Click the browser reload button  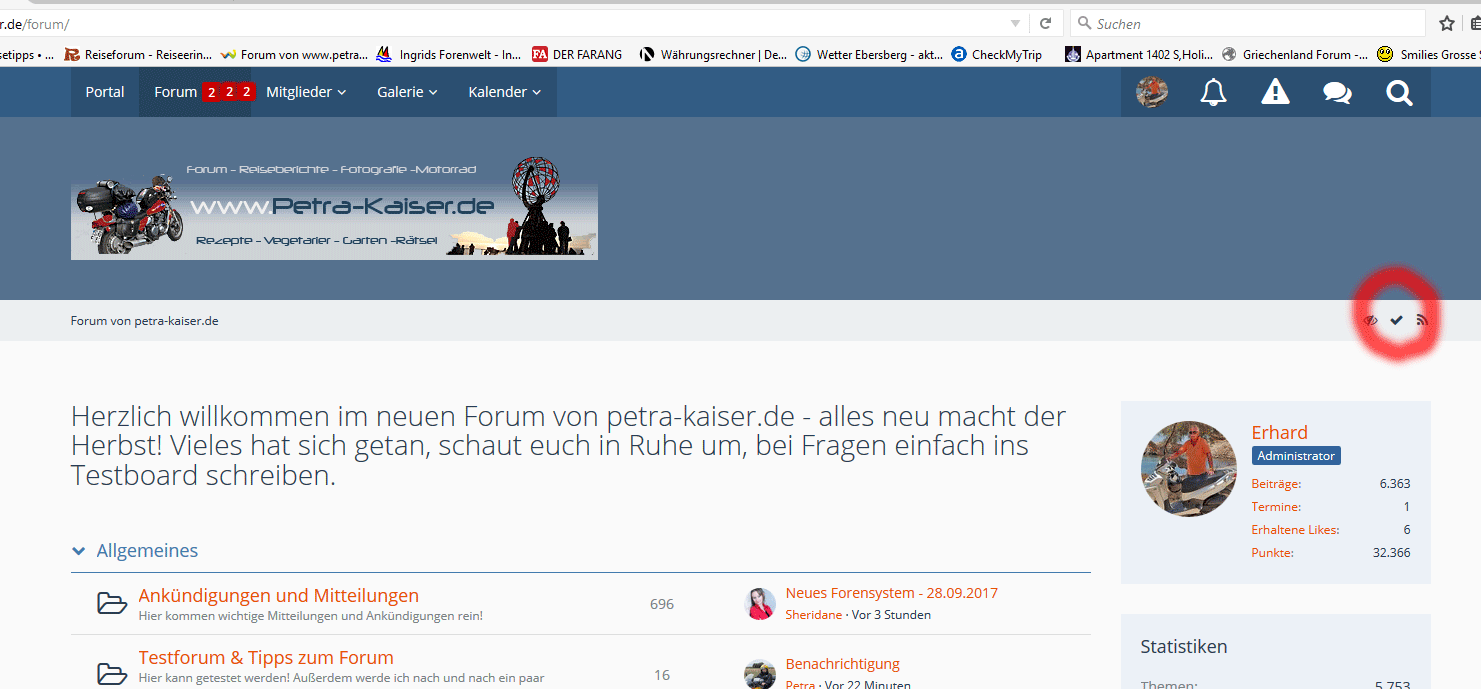click(x=1045, y=23)
